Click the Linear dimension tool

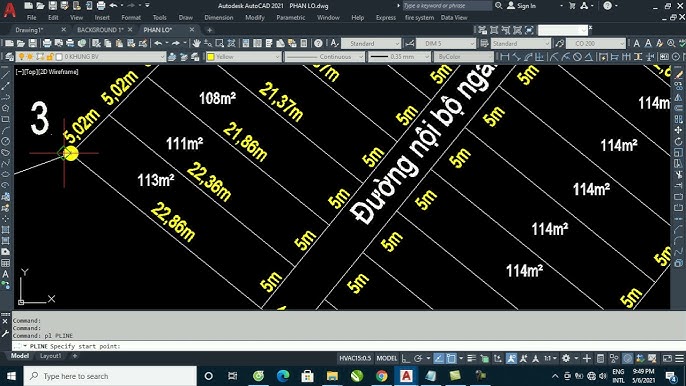(x=504, y=57)
